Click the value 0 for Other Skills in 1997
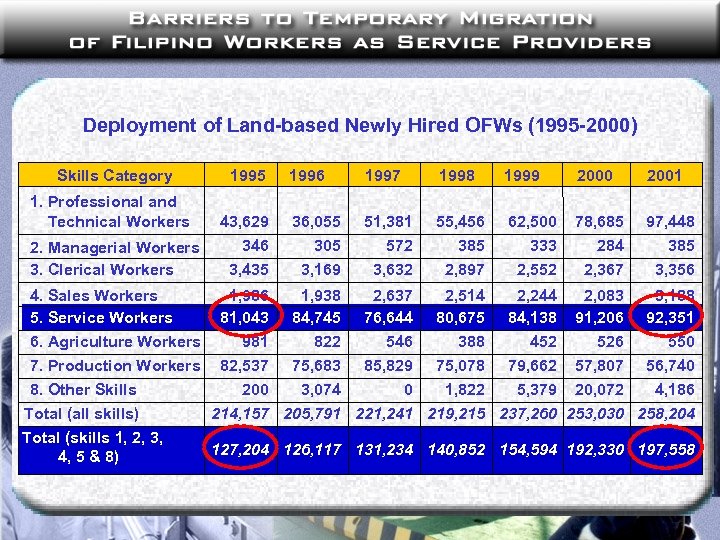 click(408, 390)
